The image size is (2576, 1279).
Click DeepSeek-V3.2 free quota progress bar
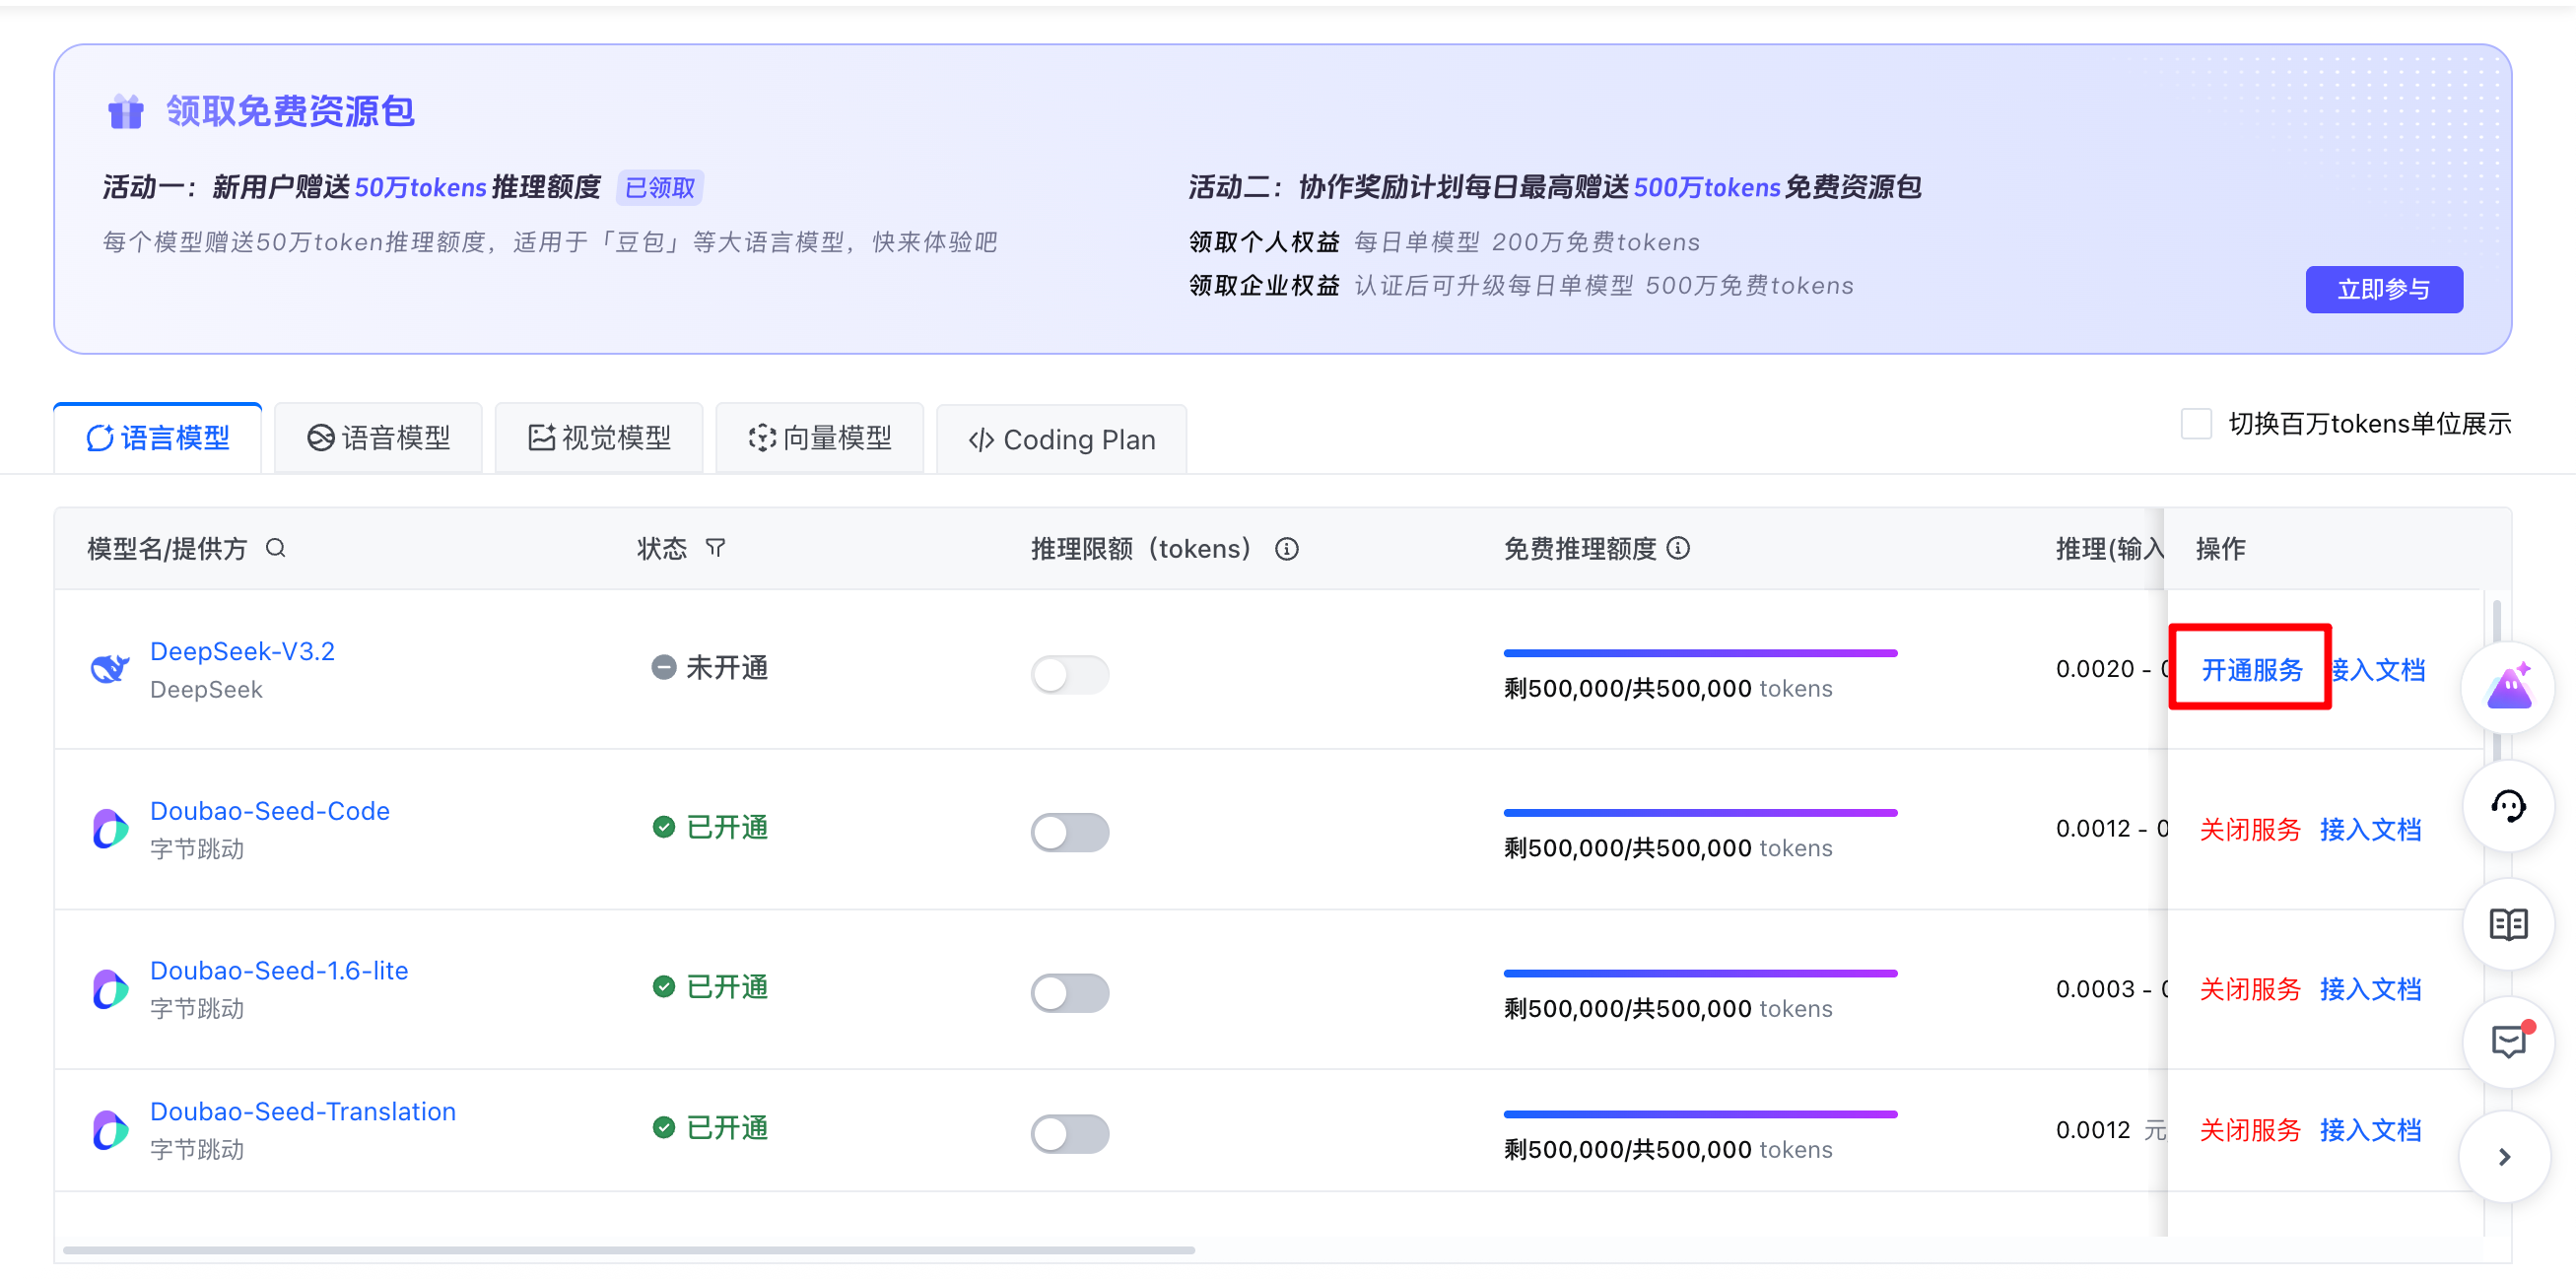pyautogui.click(x=1700, y=653)
